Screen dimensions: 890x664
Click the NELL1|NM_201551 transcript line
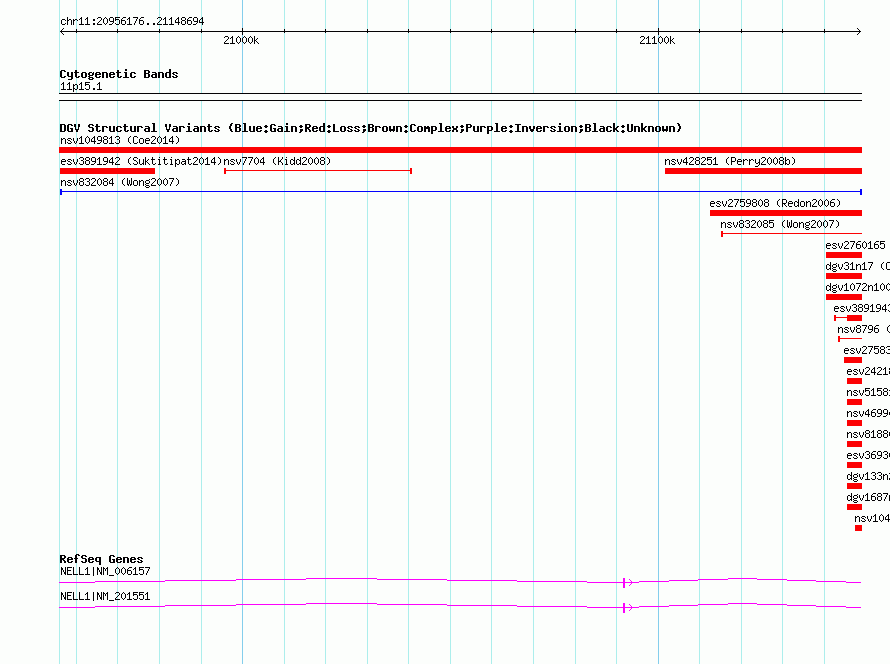pos(400,606)
